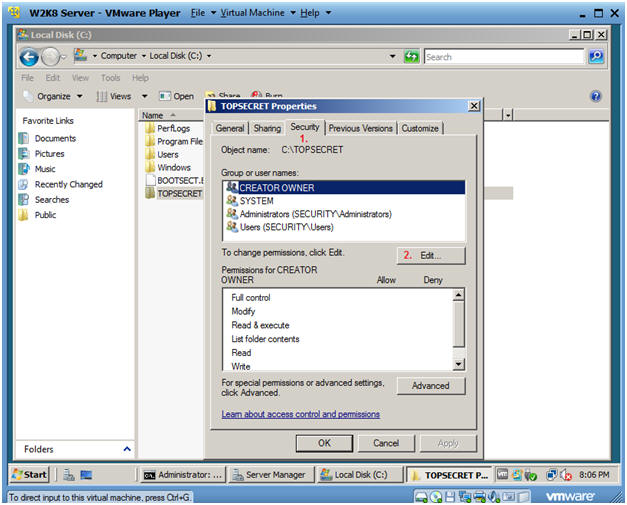This screenshot has width=627, height=505.
Task: Click the Start button
Action: click(x=30, y=475)
